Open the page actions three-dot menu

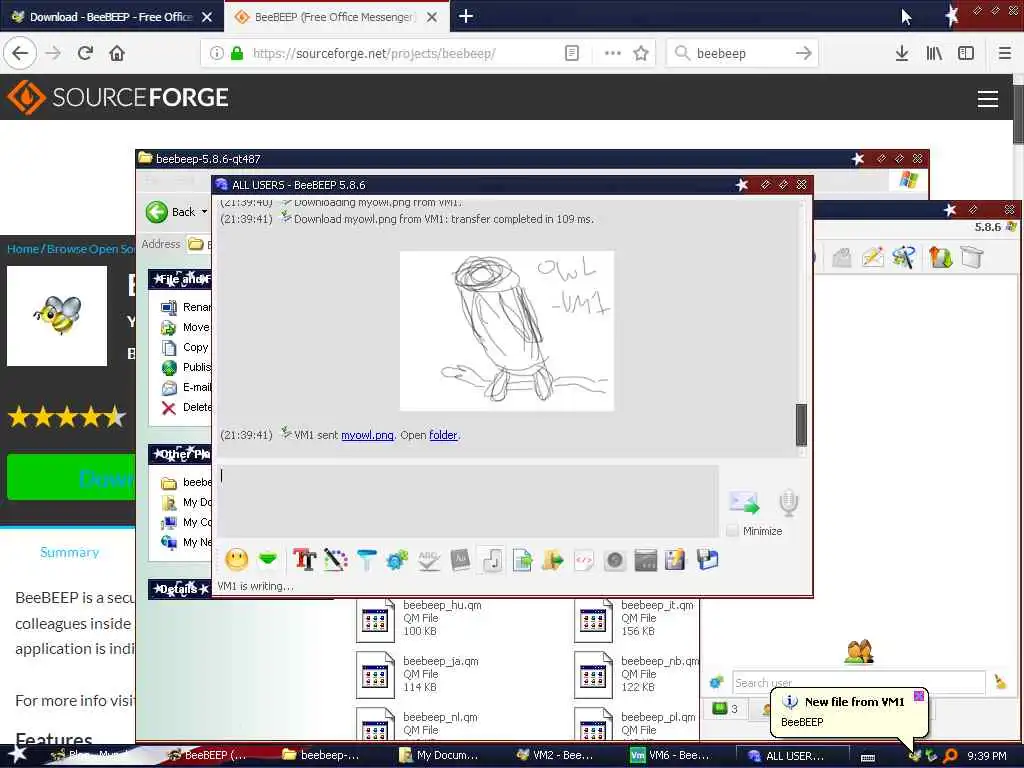(x=613, y=53)
